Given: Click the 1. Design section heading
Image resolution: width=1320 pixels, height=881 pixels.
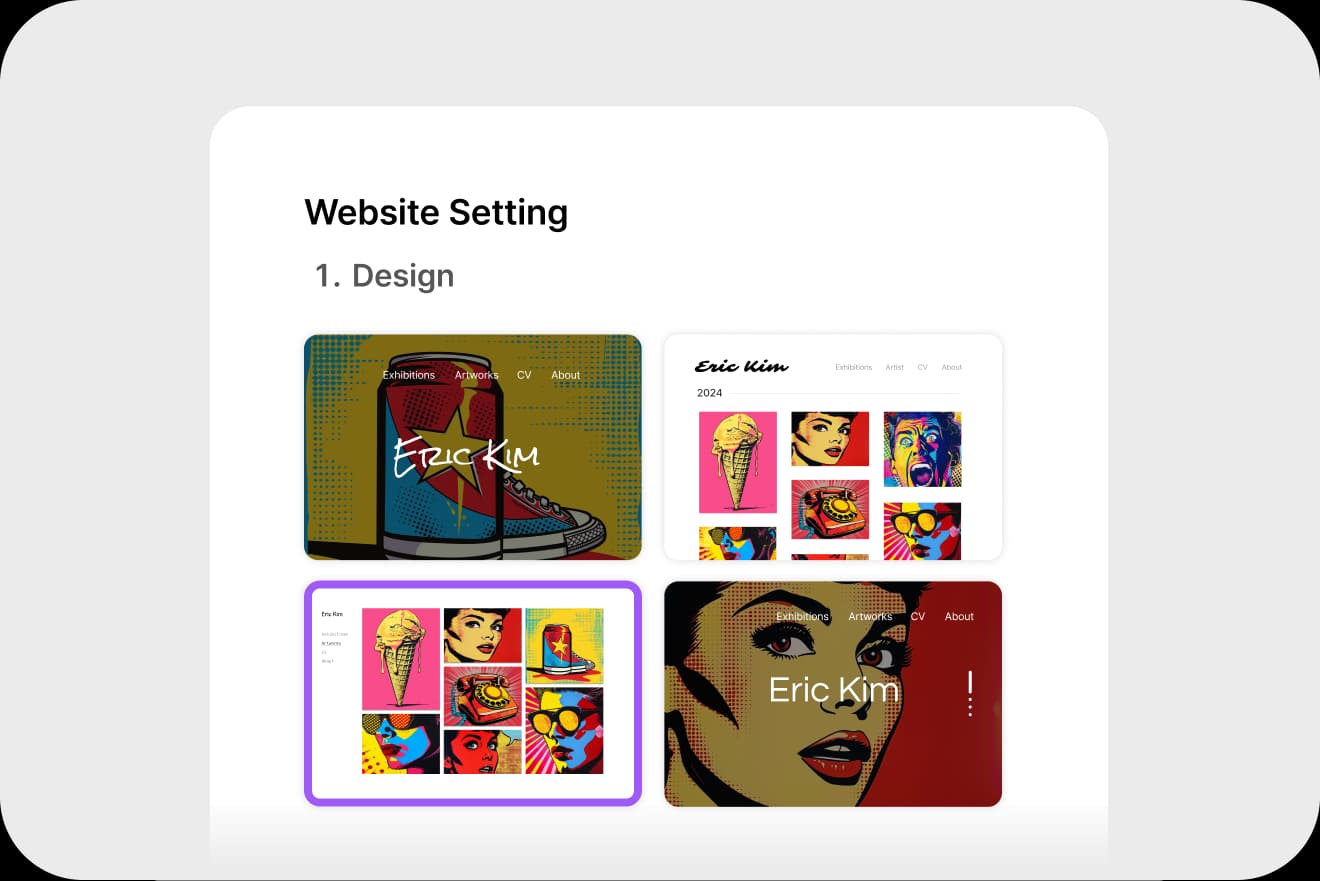Looking at the screenshot, I should (x=384, y=275).
